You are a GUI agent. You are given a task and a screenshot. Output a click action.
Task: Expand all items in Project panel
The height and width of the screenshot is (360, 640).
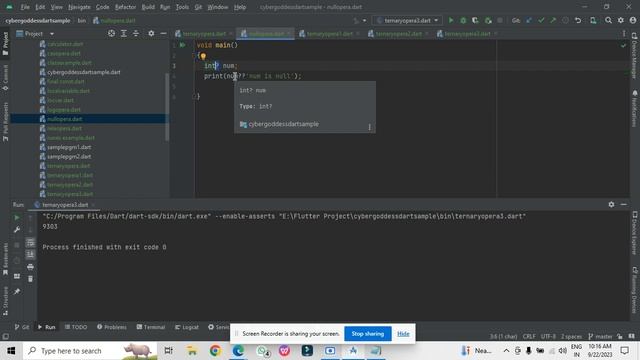click(124, 33)
